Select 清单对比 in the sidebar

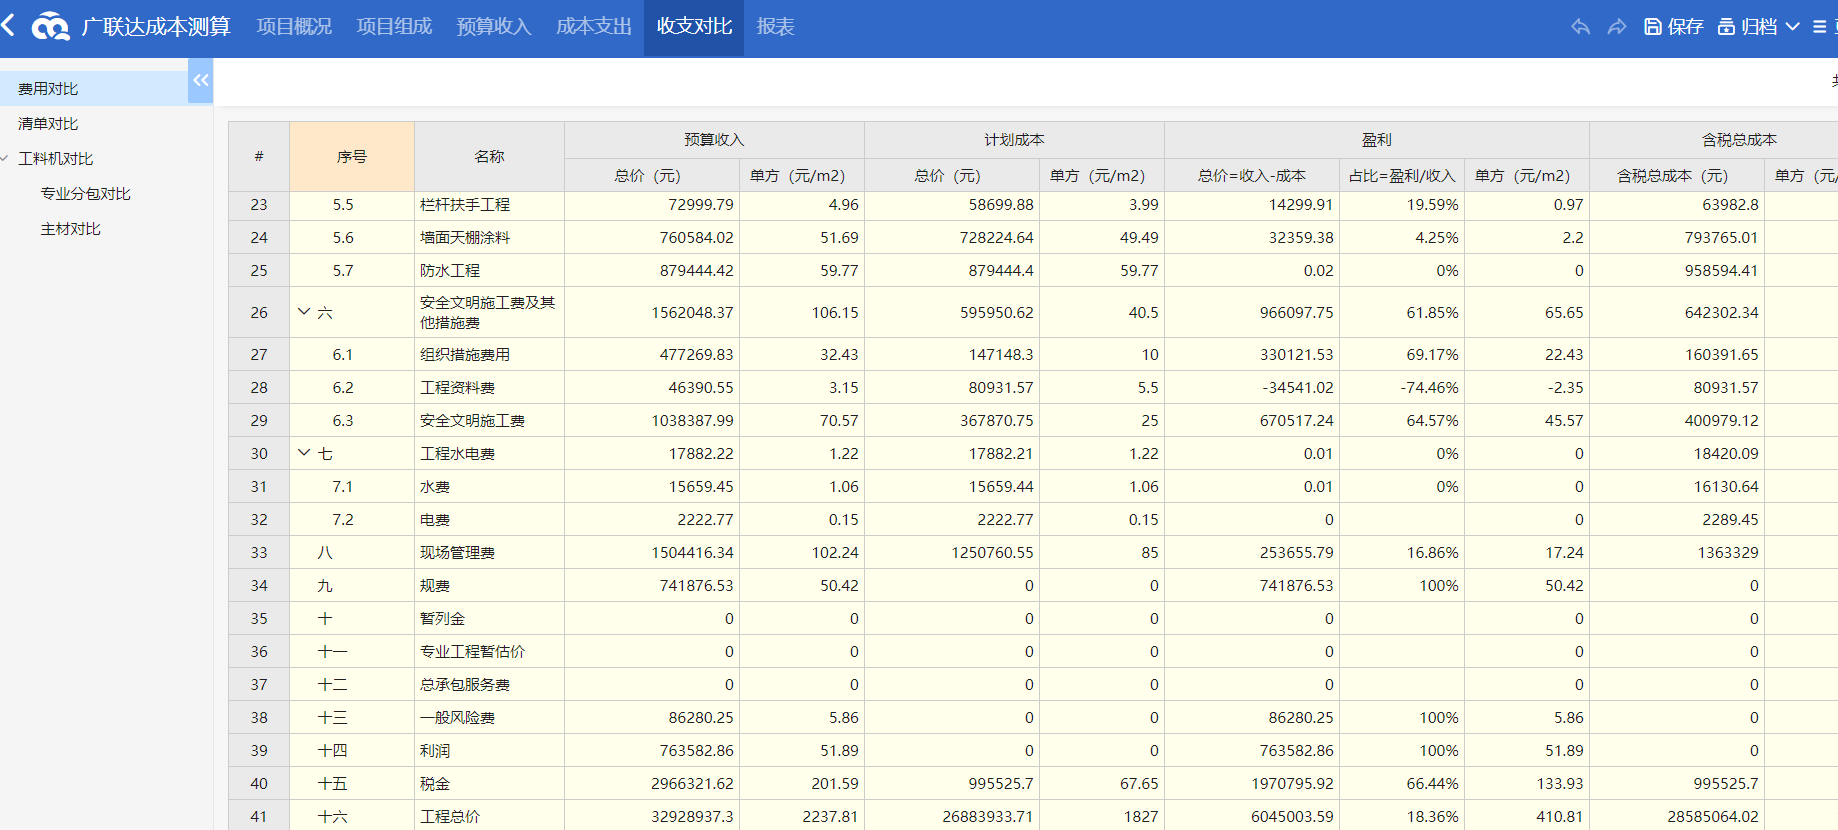coord(48,124)
